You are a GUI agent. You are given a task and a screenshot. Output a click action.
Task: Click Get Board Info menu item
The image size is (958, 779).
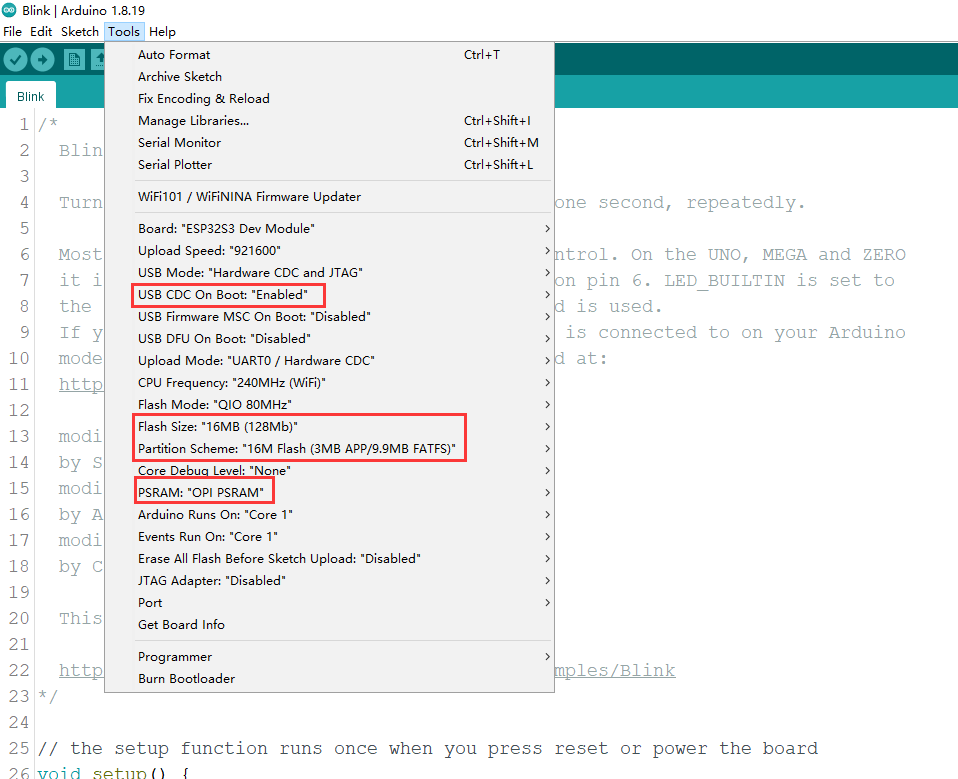pos(181,625)
